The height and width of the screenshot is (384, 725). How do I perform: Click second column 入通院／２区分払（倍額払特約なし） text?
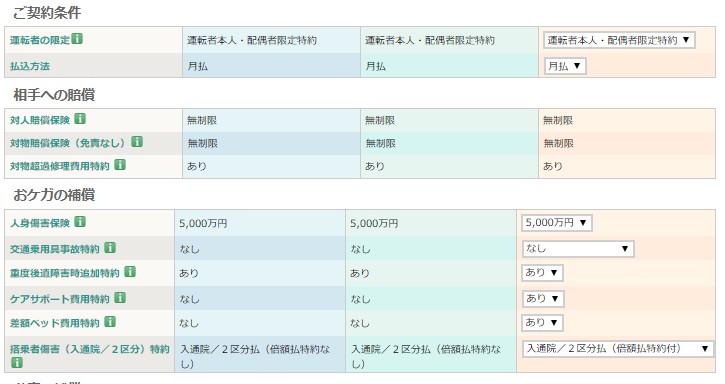point(426,356)
